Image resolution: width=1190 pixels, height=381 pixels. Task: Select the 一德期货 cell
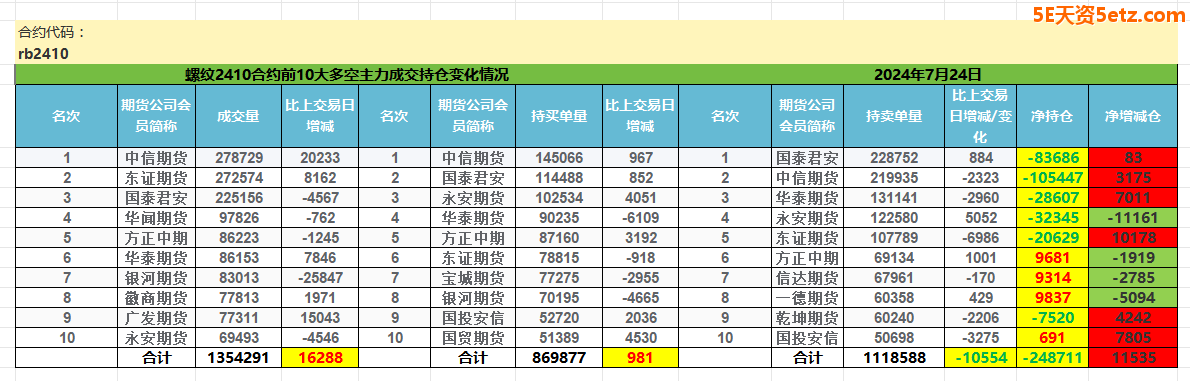(807, 297)
